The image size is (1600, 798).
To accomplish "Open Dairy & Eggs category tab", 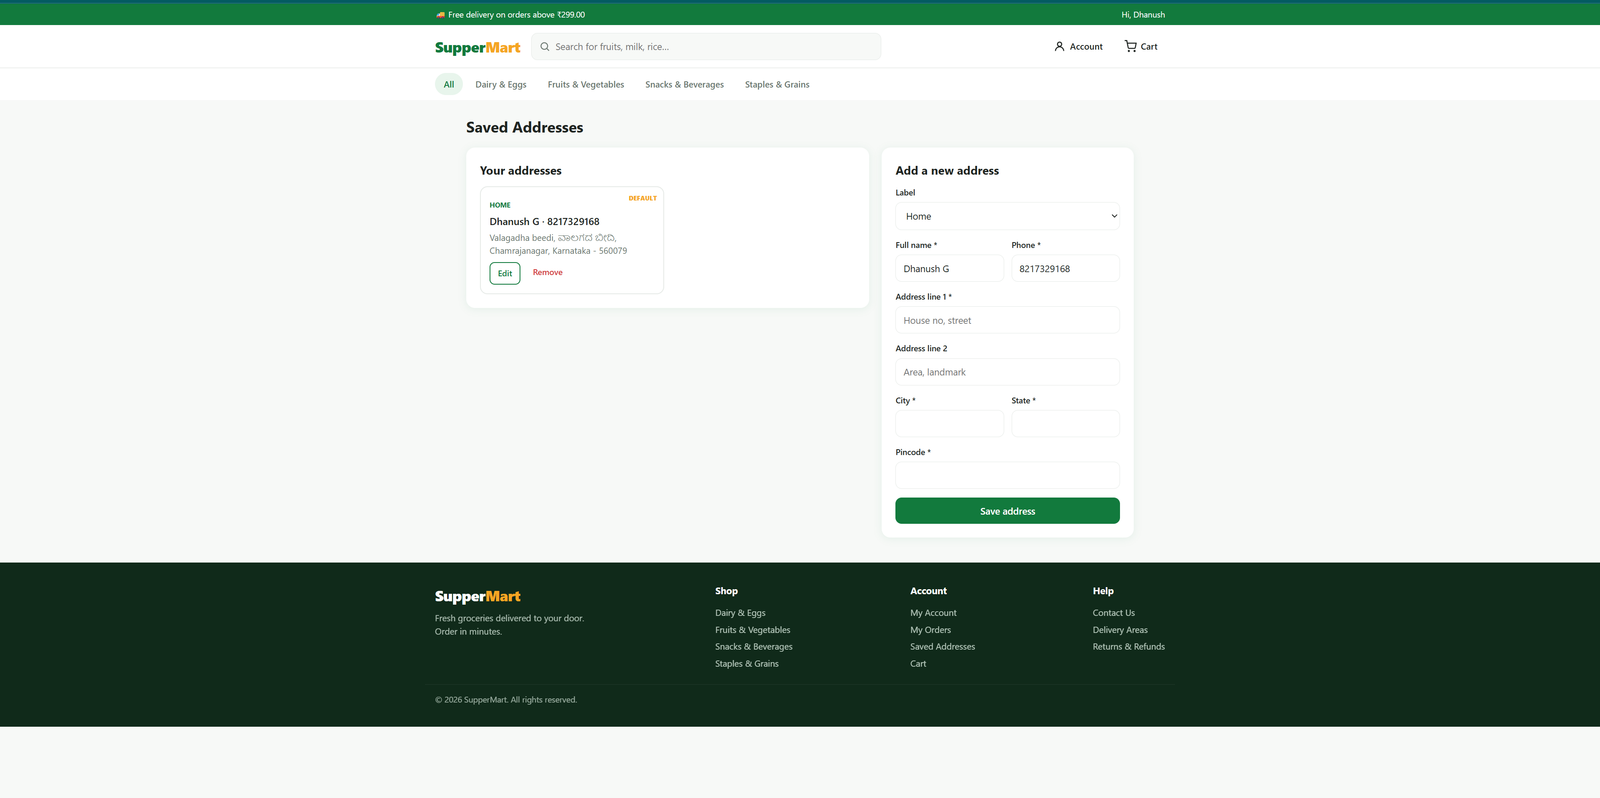I will coord(501,85).
